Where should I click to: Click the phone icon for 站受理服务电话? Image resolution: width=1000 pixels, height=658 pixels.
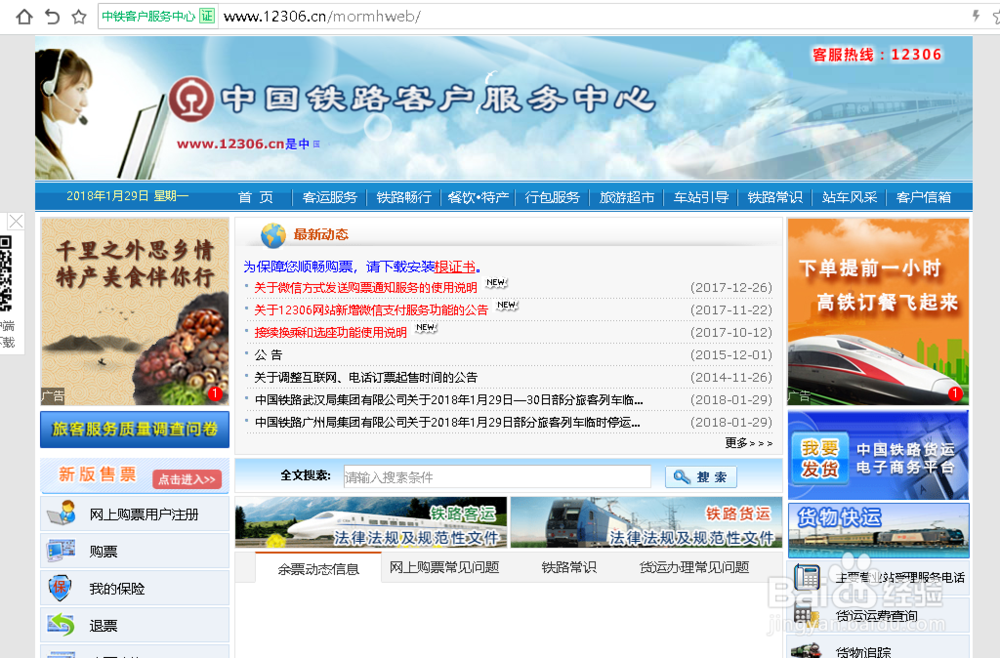pos(806,577)
